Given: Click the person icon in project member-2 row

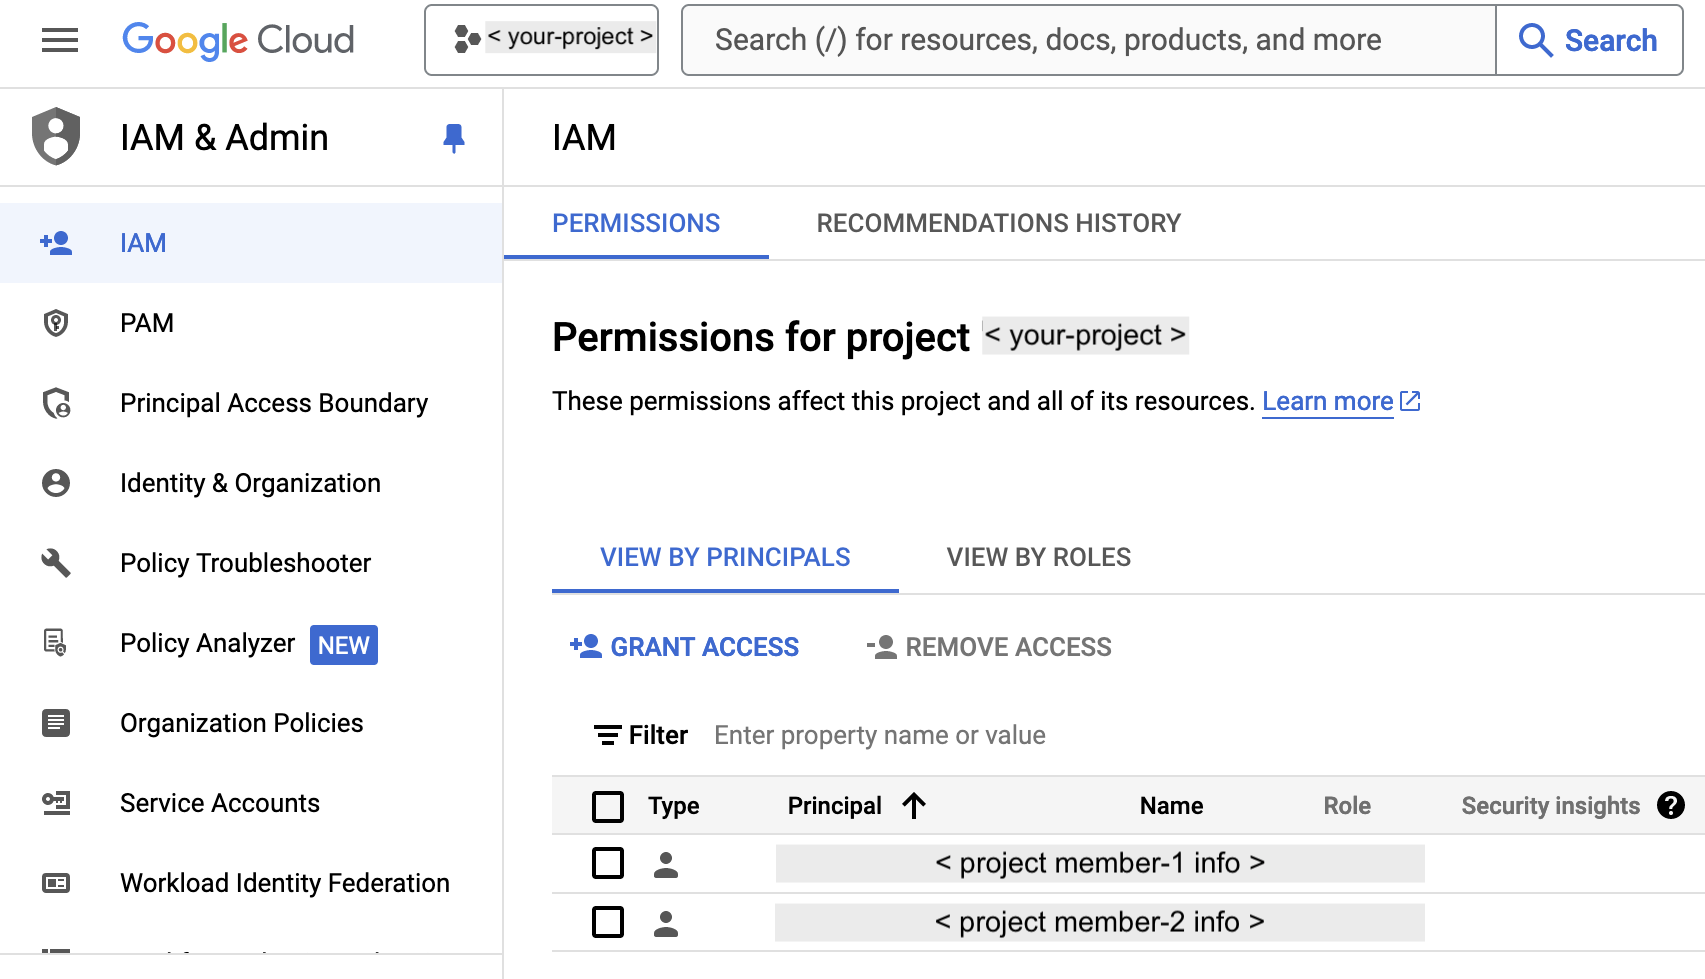Looking at the screenshot, I should [x=666, y=923].
